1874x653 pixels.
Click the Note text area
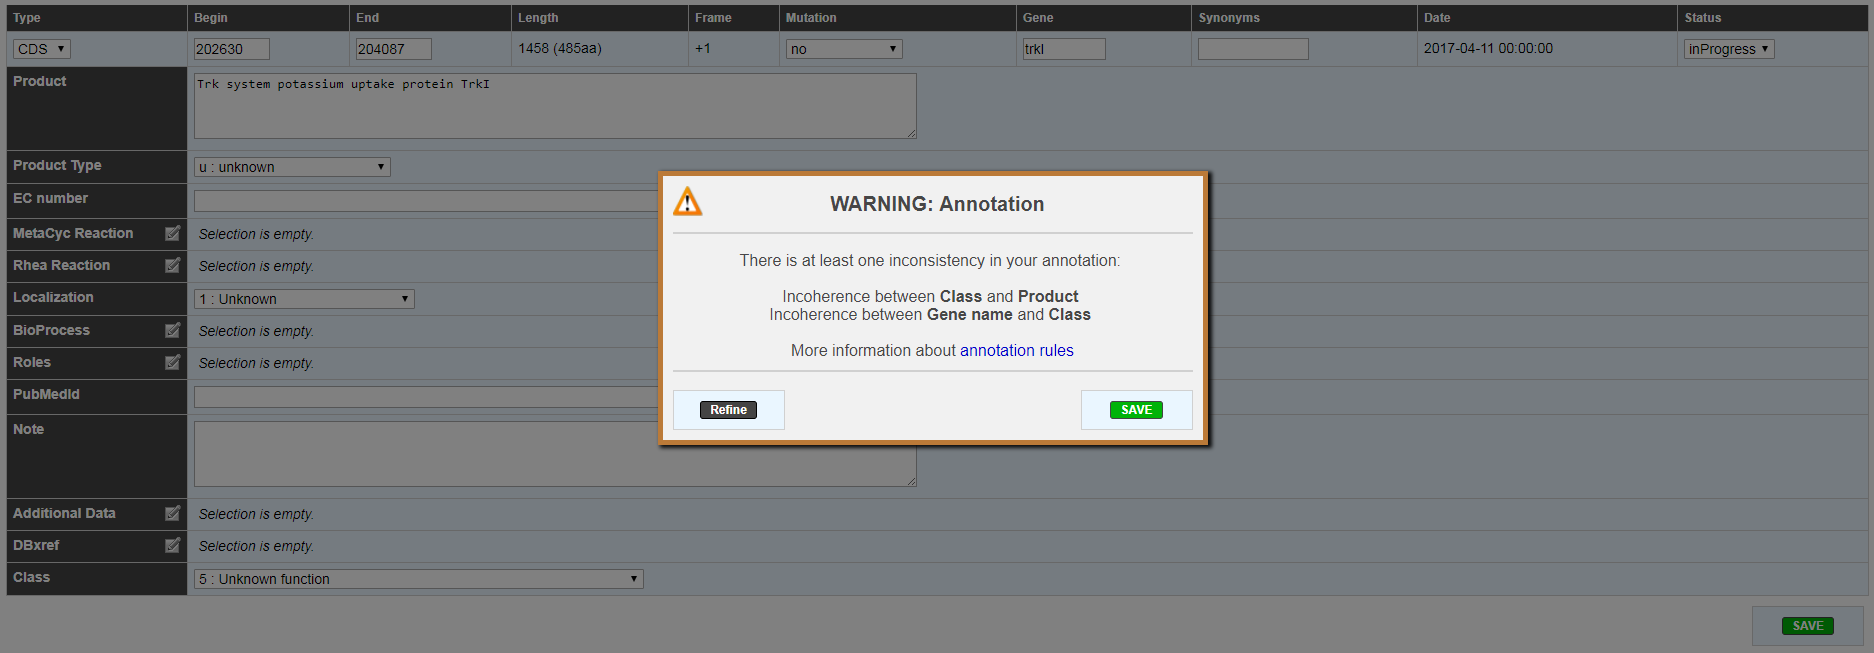click(x=555, y=454)
